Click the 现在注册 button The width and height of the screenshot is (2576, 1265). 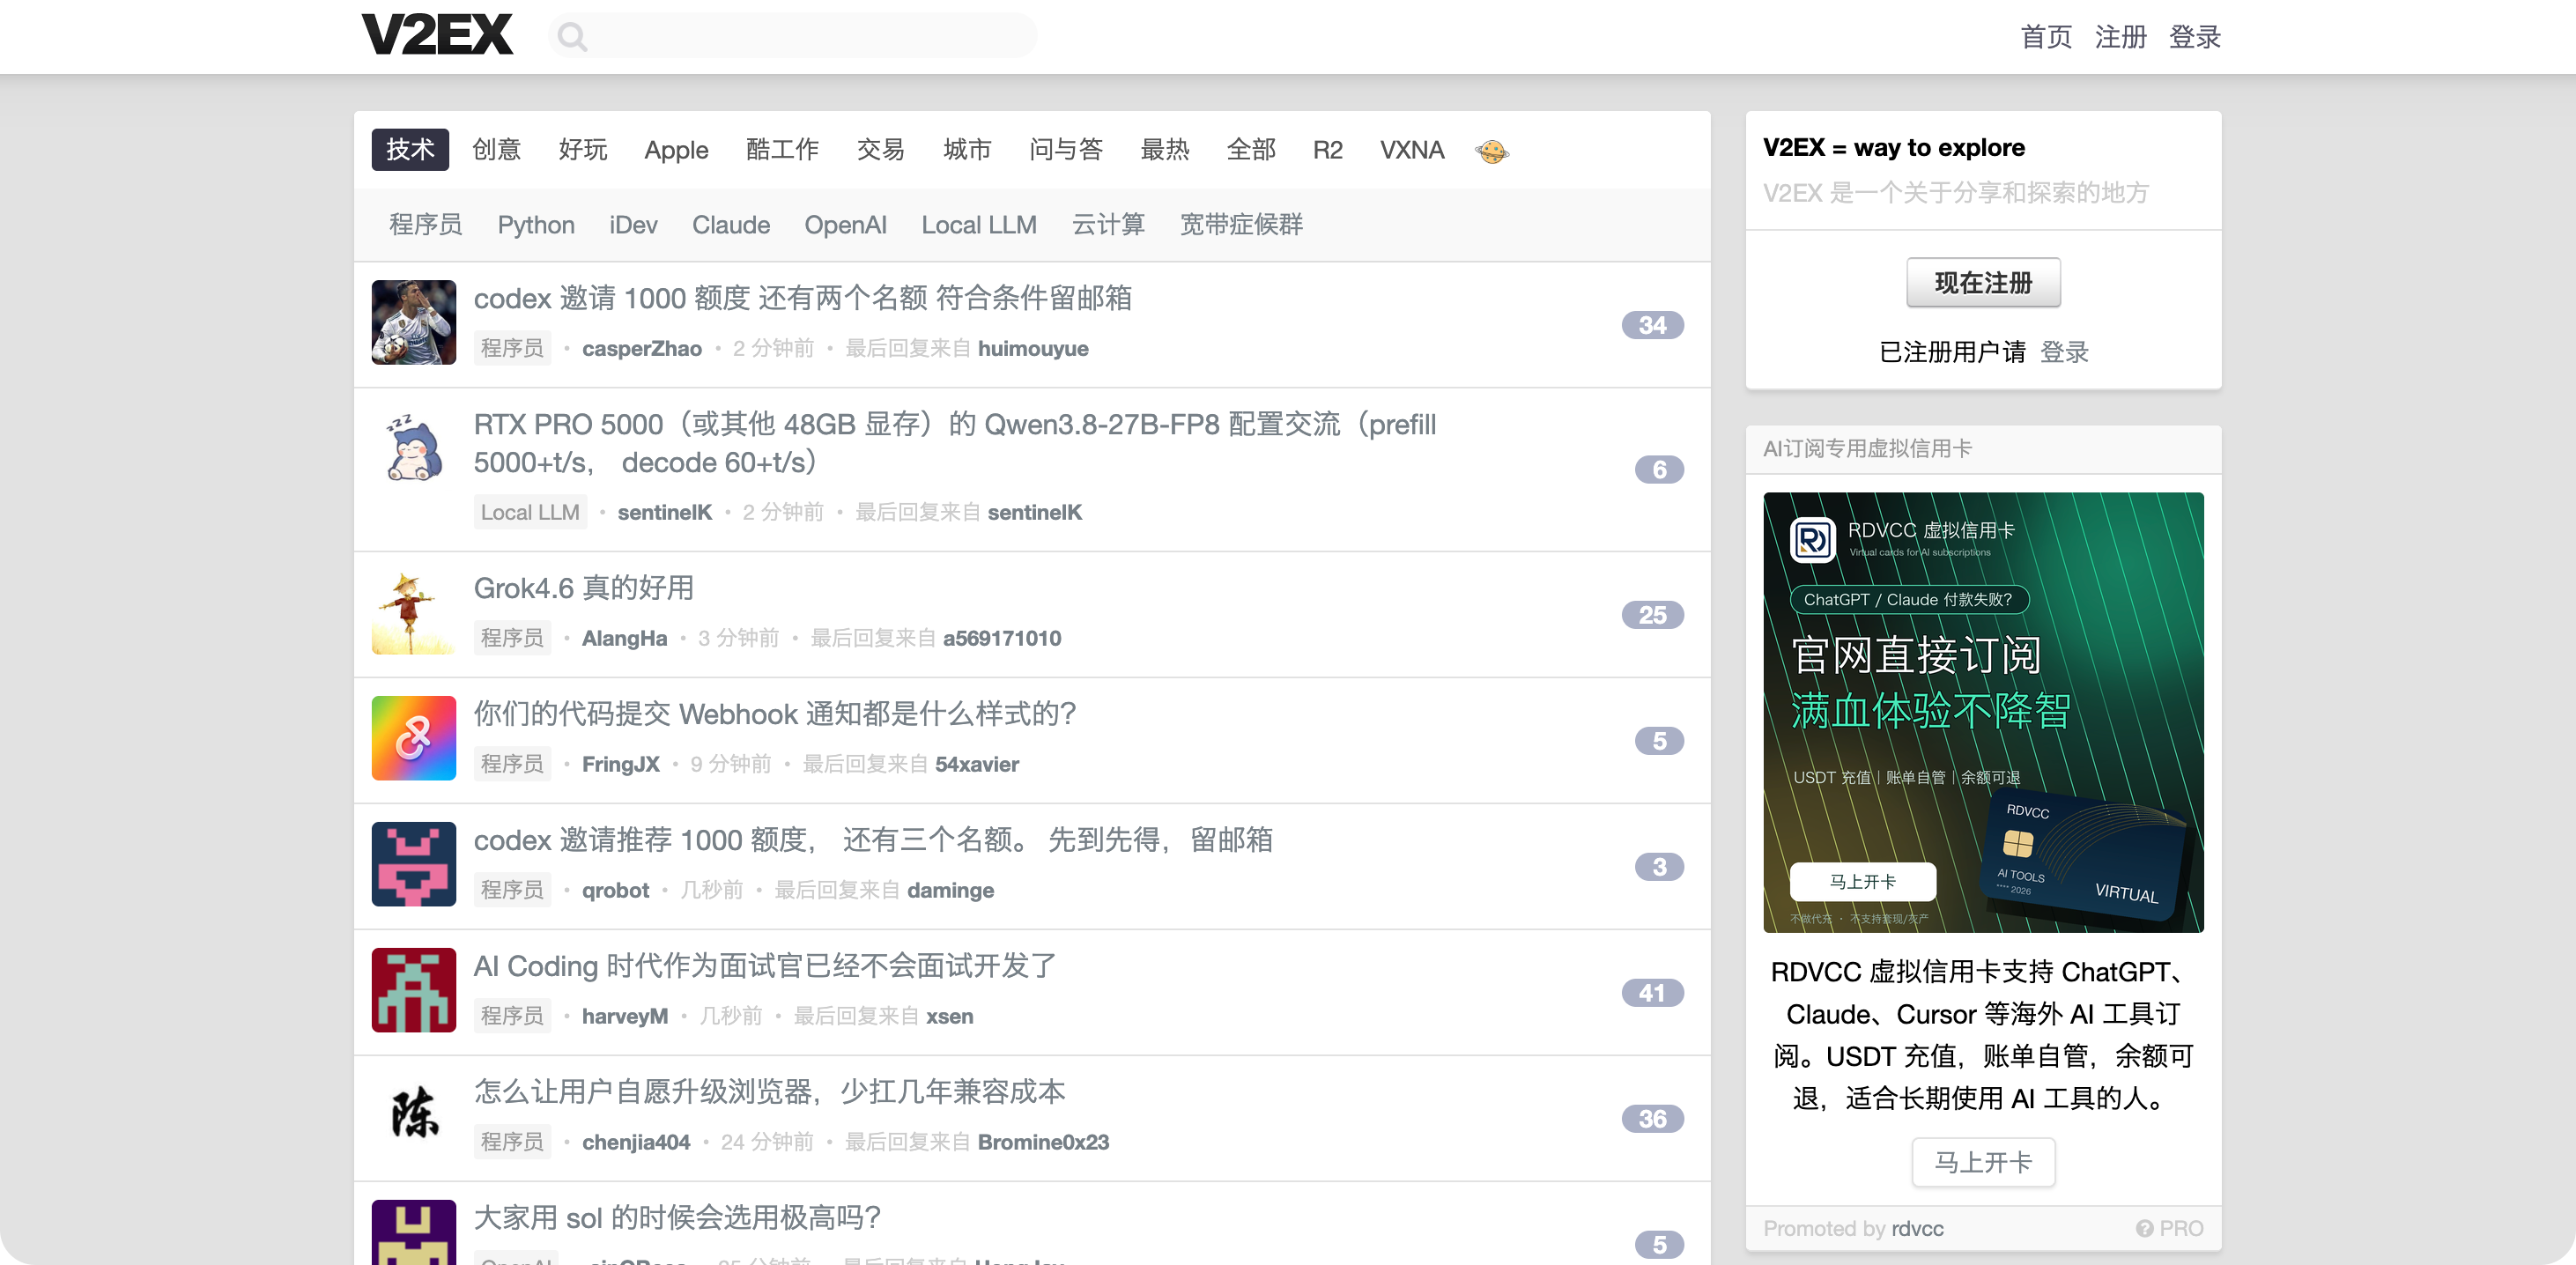(x=1983, y=283)
